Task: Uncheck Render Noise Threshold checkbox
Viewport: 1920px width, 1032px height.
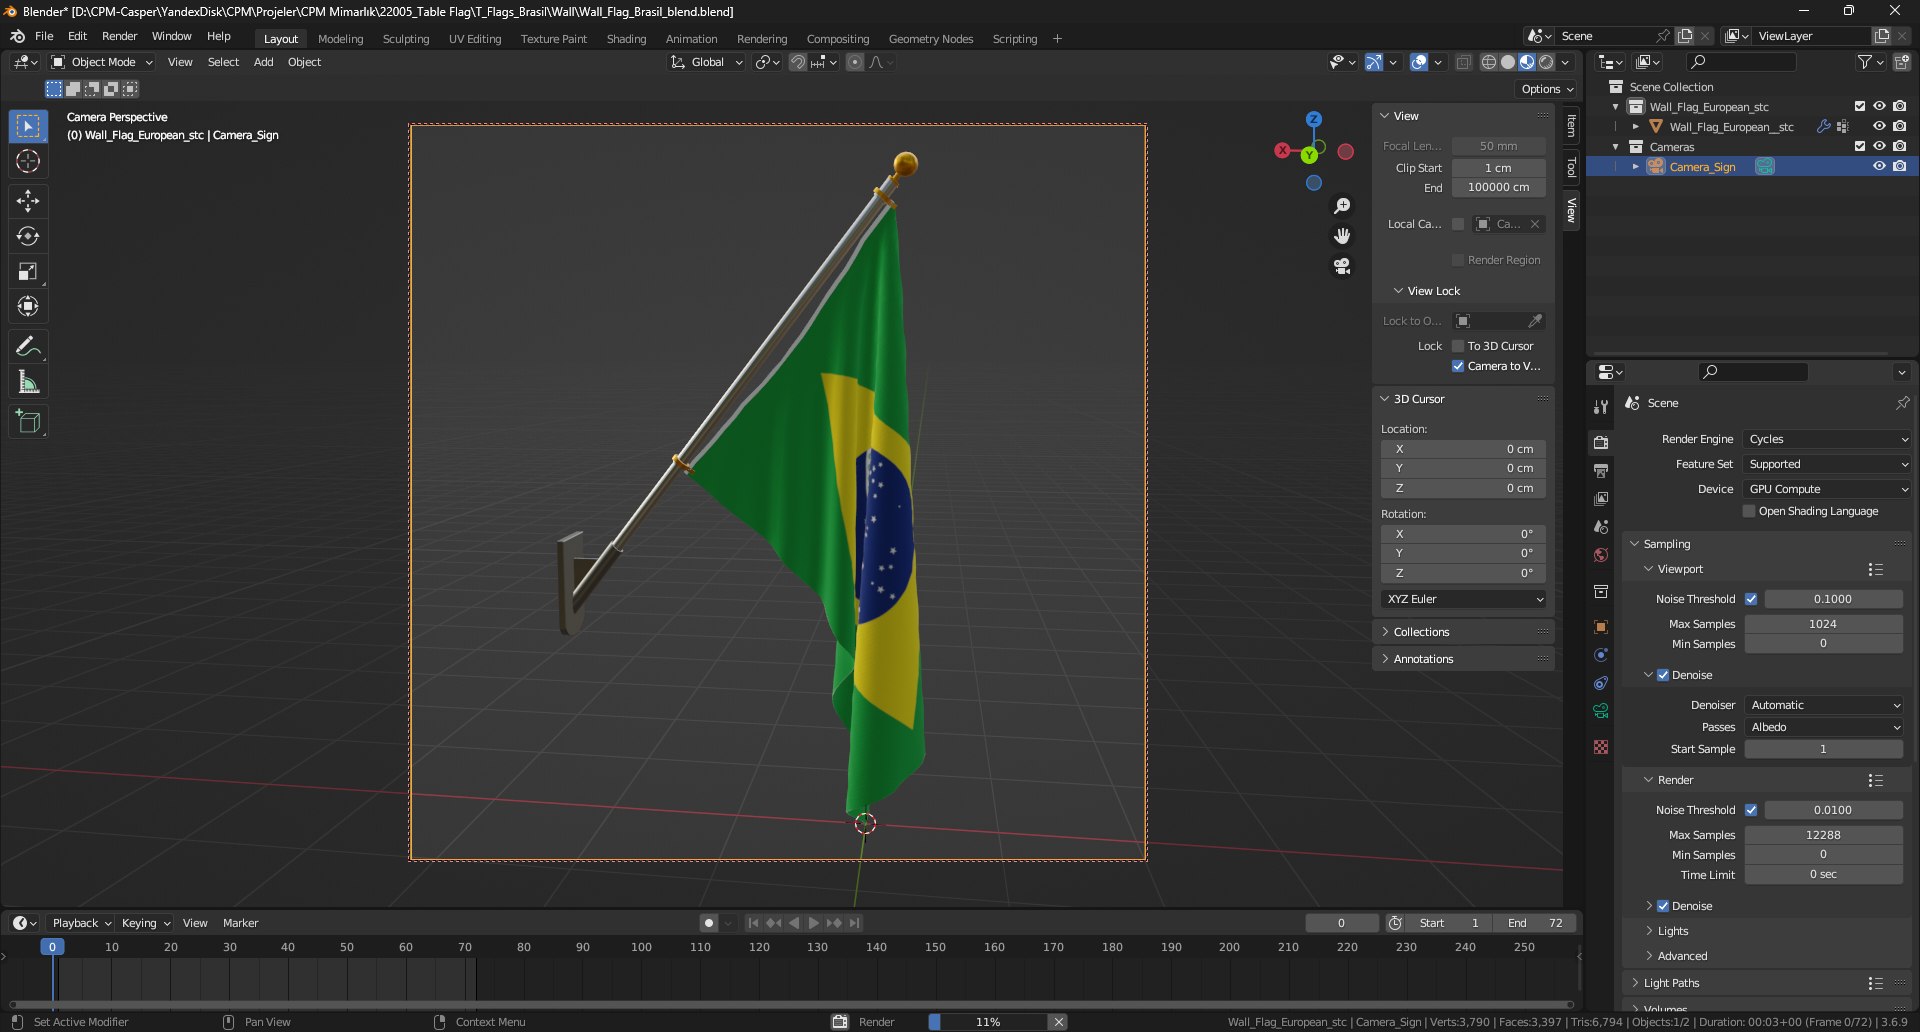Action: (1751, 810)
